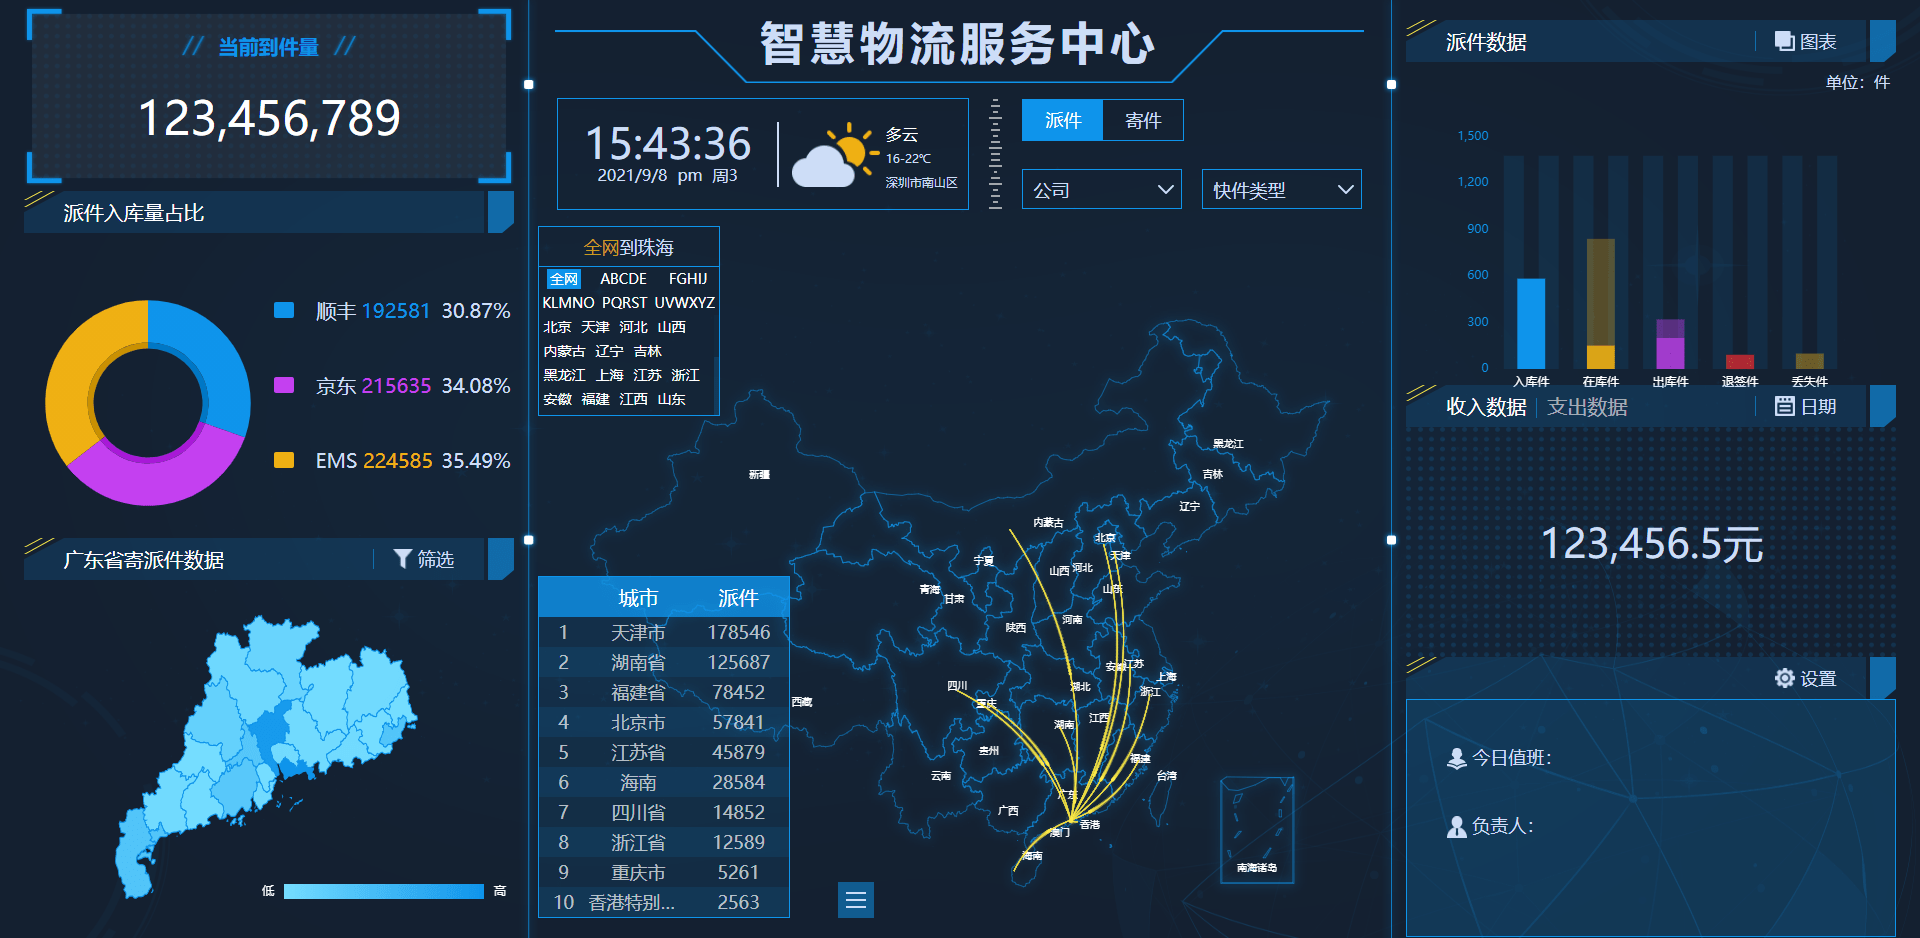Open the 南海诸岛 inset map
The image size is (1920, 938).
1257,830
